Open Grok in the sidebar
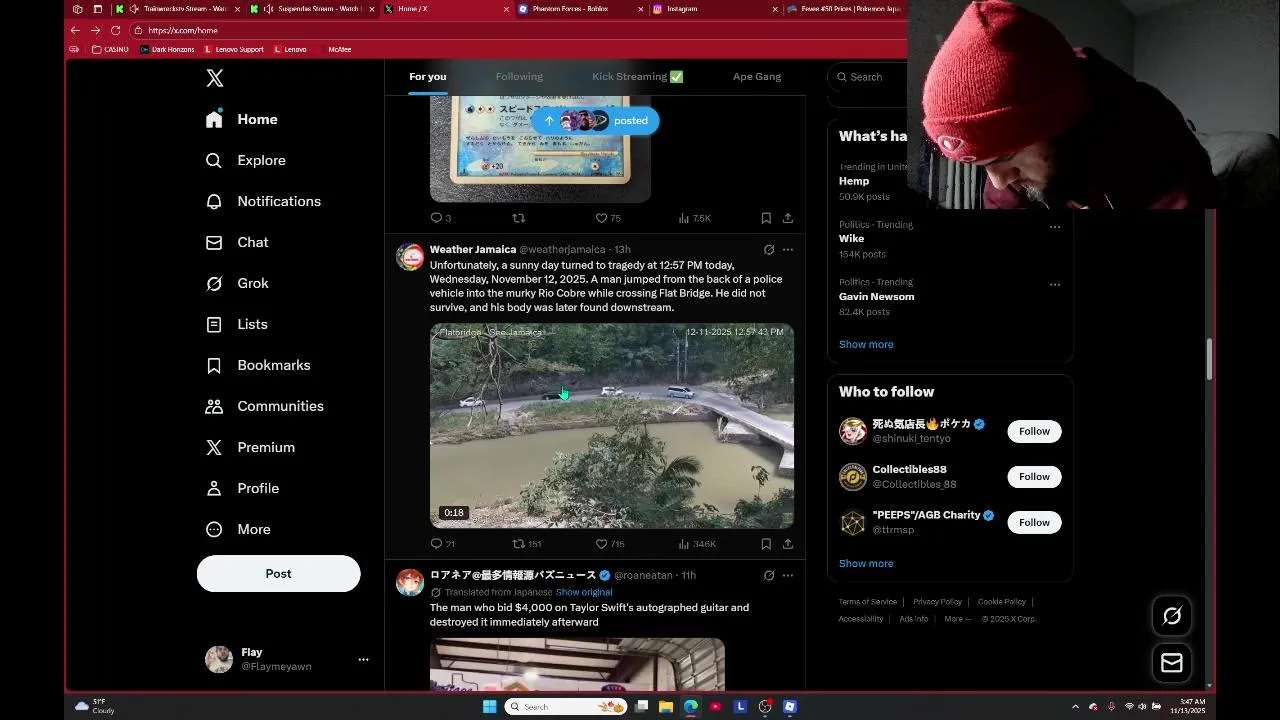Image resolution: width=1280 pixels, height=720 pixels. [237, 283]
